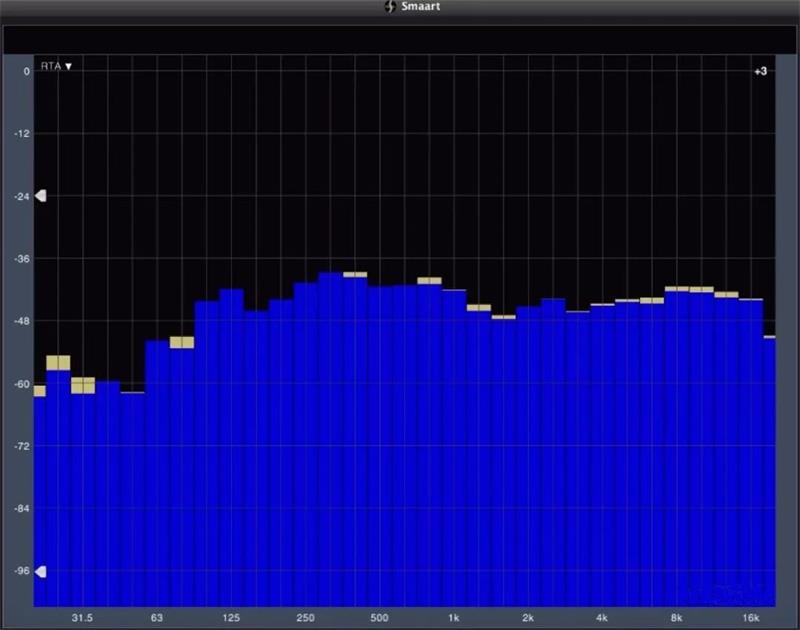Viewport: 800px width, 630px height.
Task: Click the peak-hold marker just left of 1k
Action: tap(429, 281)
